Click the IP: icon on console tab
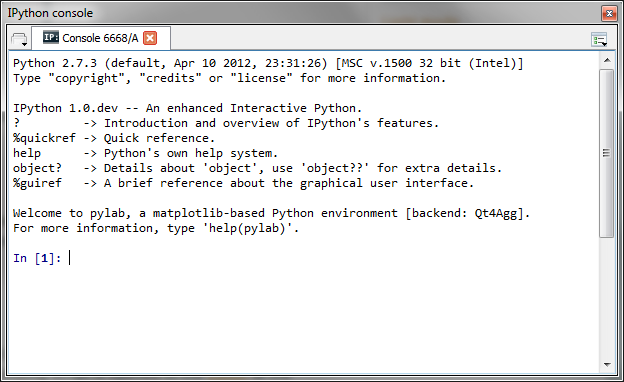 51,37
